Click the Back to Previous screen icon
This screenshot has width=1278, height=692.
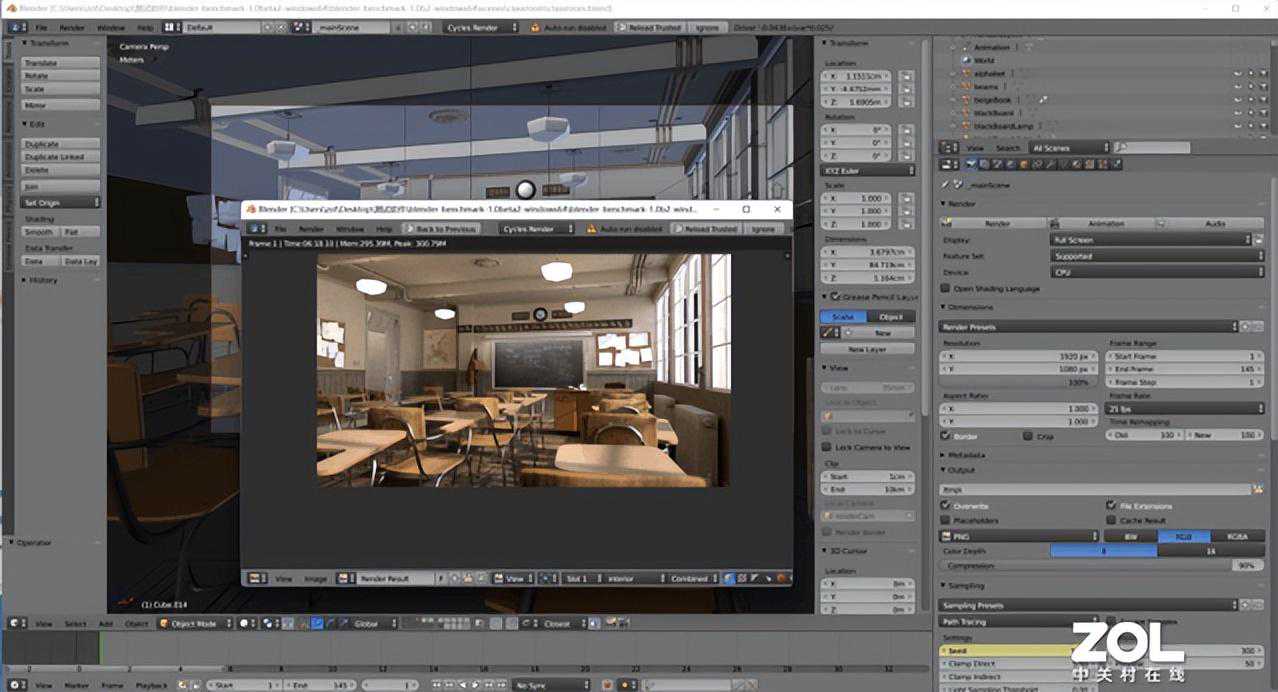441,229
